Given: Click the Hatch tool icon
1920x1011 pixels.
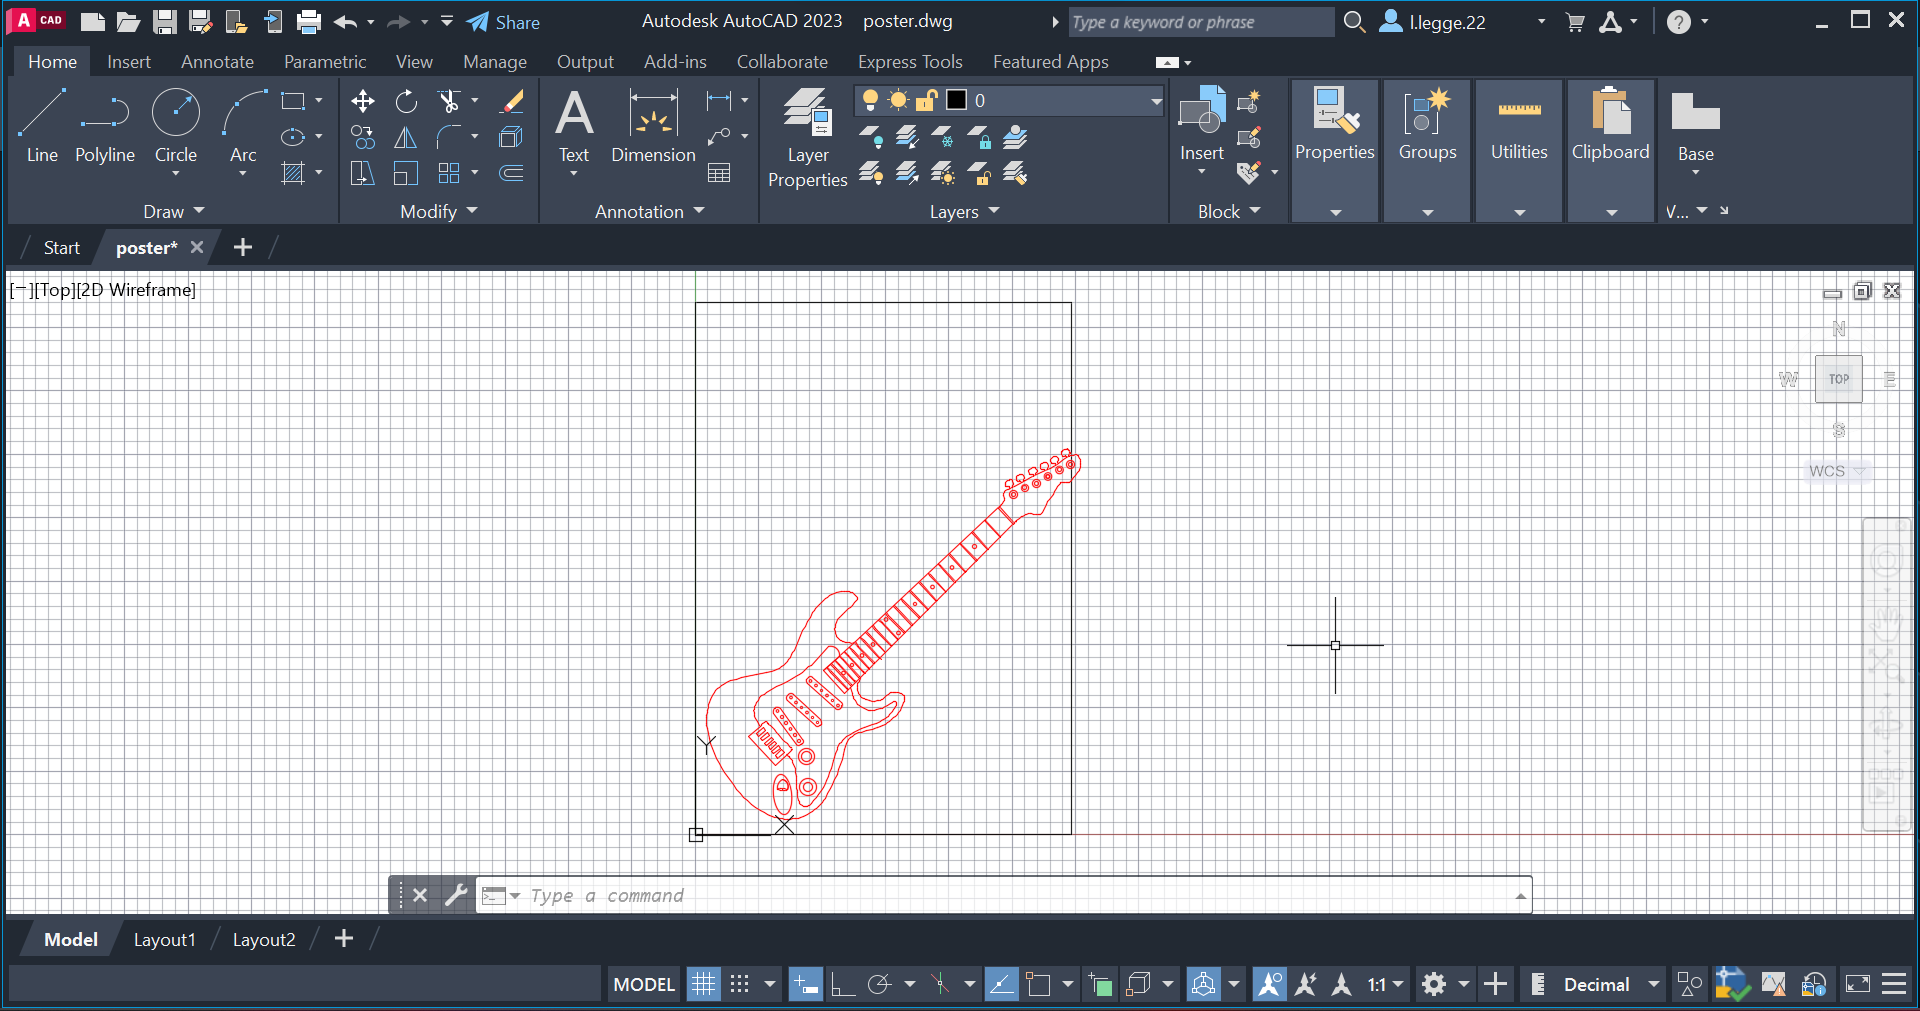Looking at the screenshot, I should (293, 173).
